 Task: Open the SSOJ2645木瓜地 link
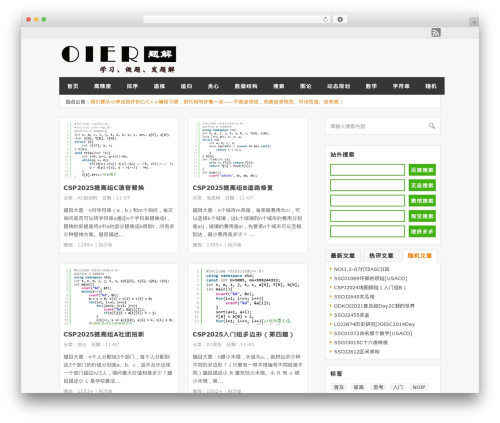[x=354, y=297]
